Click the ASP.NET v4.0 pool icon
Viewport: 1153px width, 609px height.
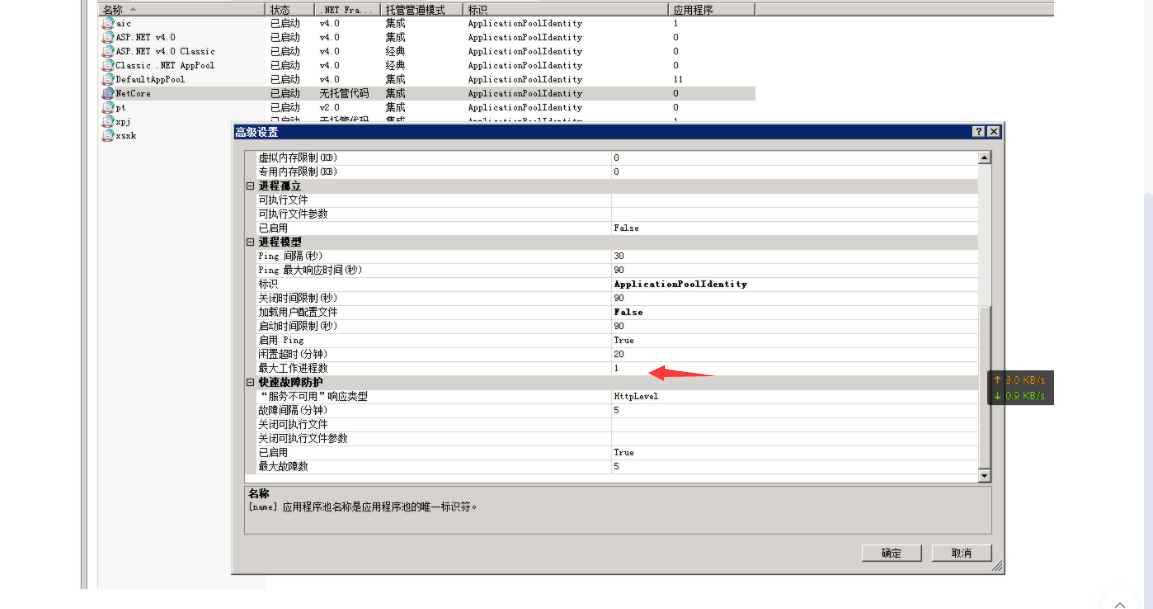click(x=107, y=38)
